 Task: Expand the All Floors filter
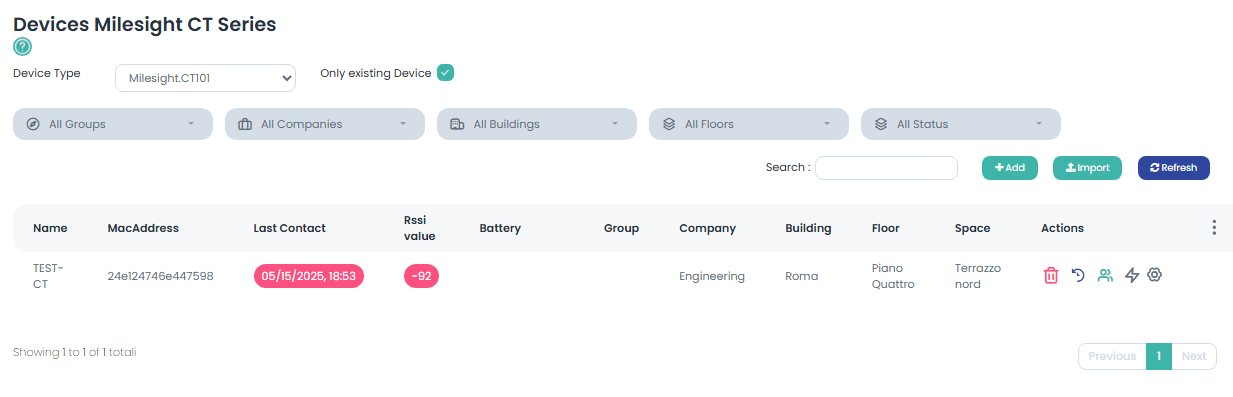click(x=749, y=124)
